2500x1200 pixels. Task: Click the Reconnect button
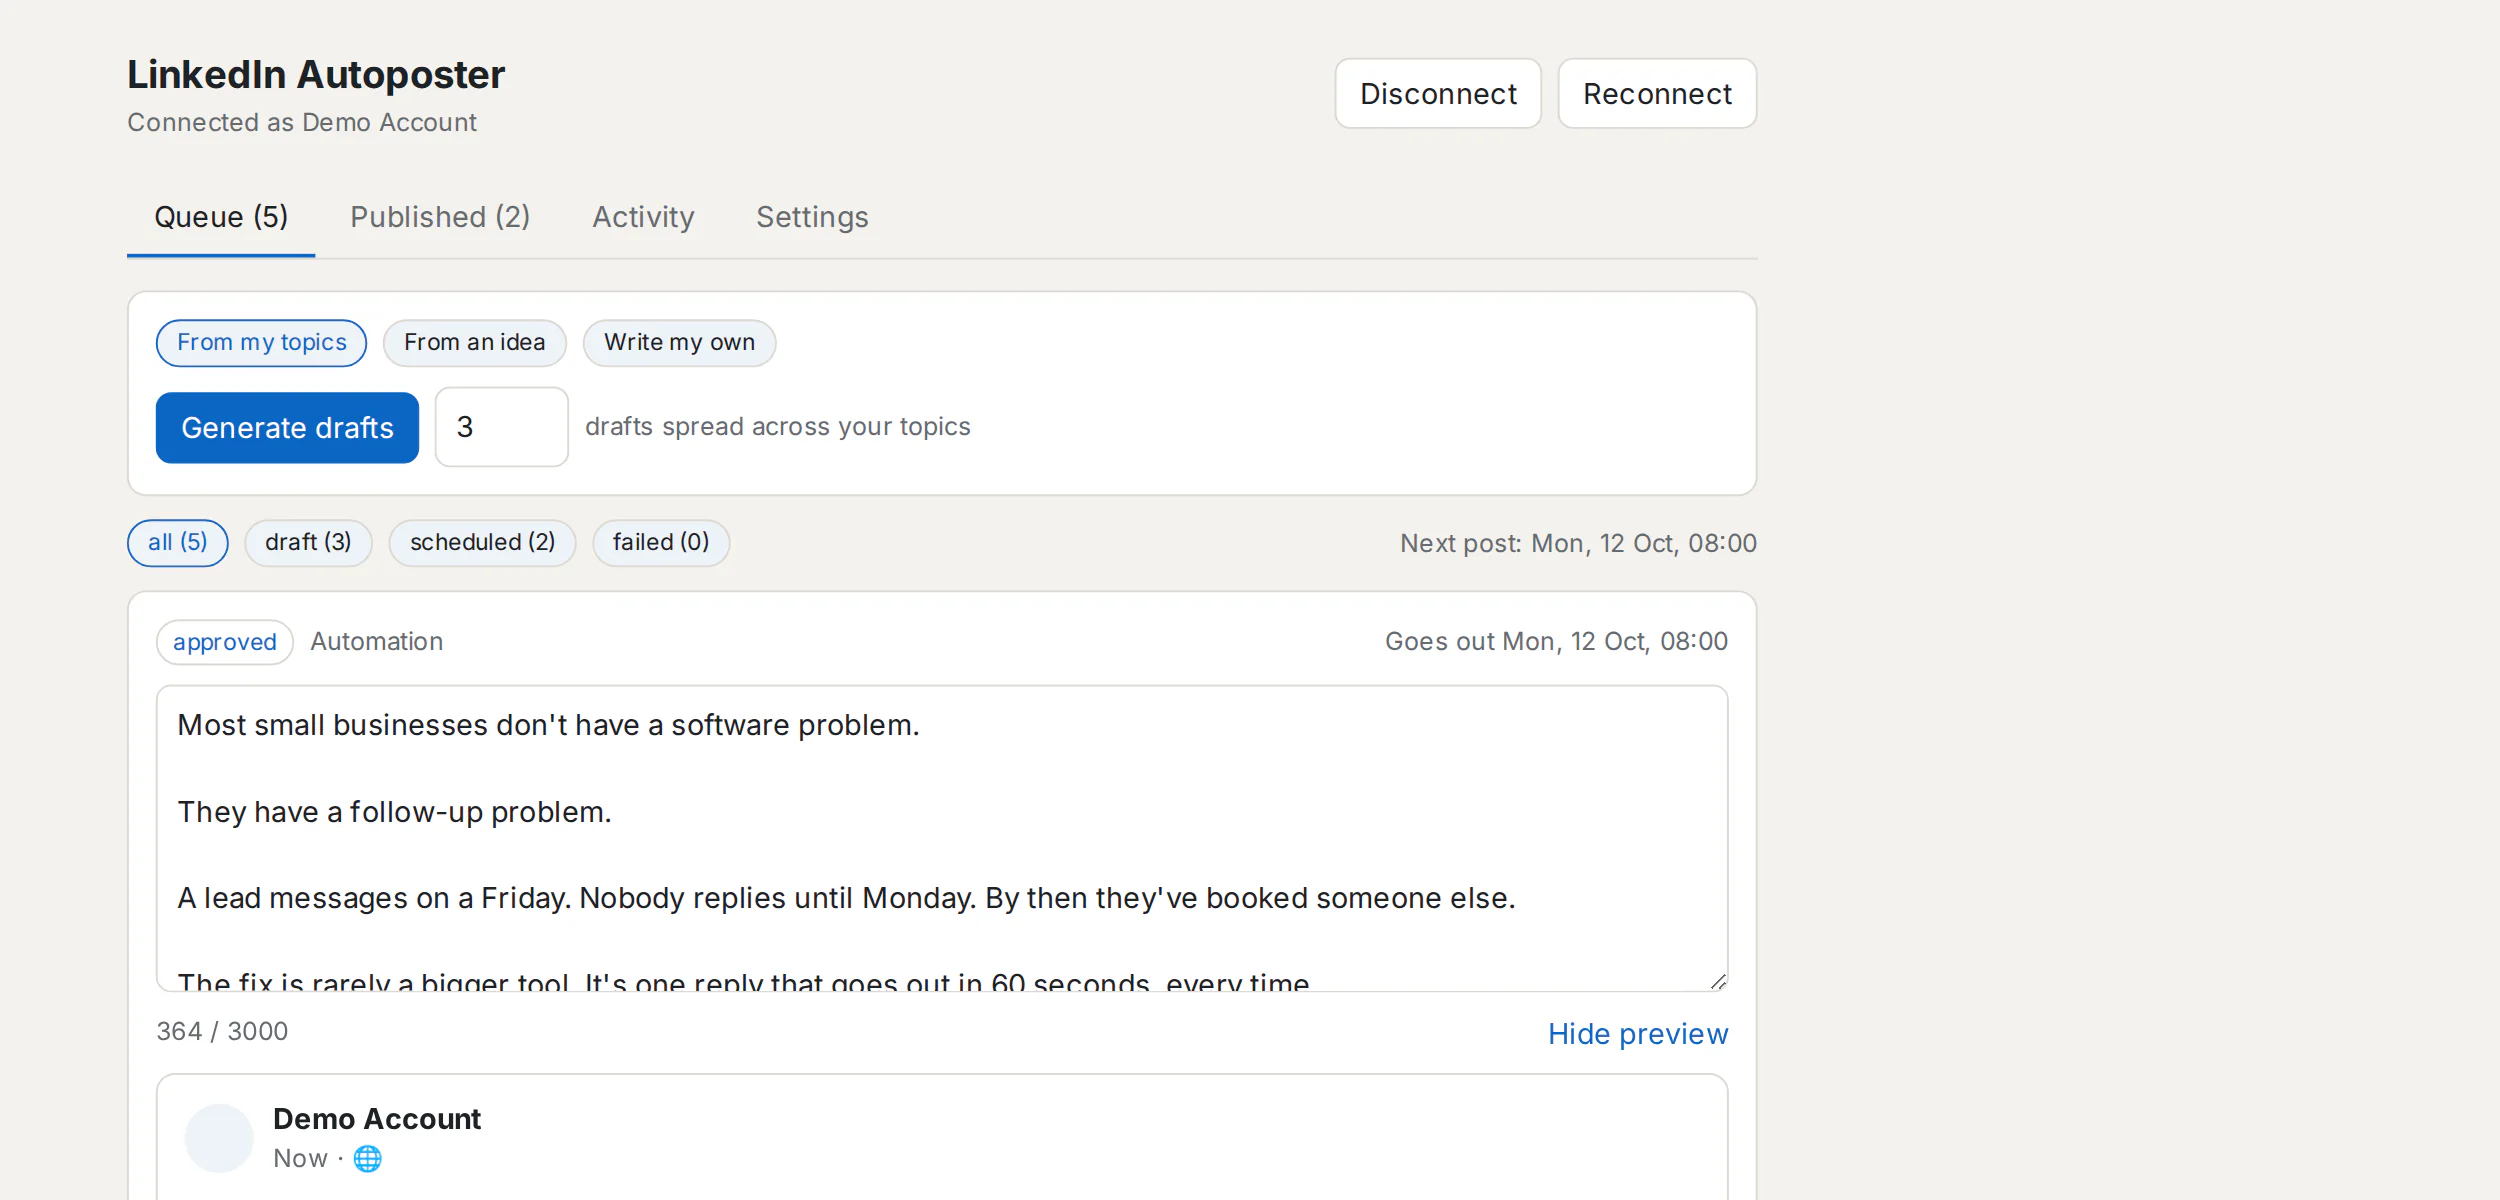pos(1657,94)
